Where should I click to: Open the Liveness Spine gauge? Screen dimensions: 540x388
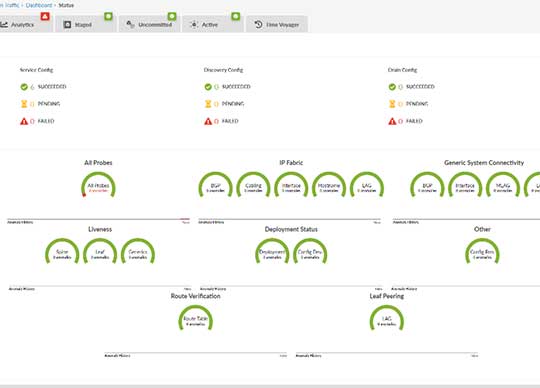[x=62, y=252]
